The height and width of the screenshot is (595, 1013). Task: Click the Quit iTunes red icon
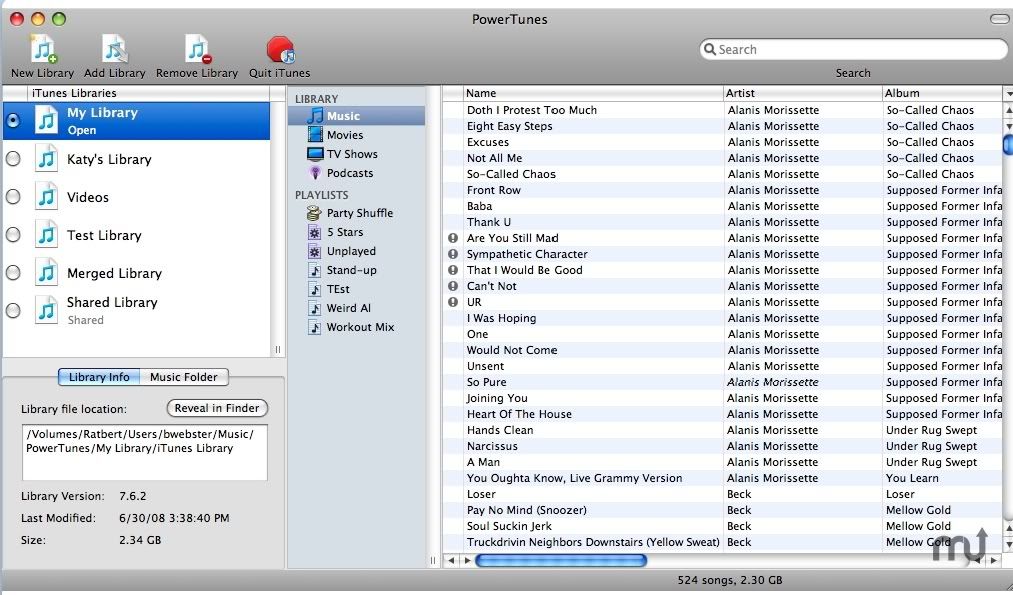[280, 50]
